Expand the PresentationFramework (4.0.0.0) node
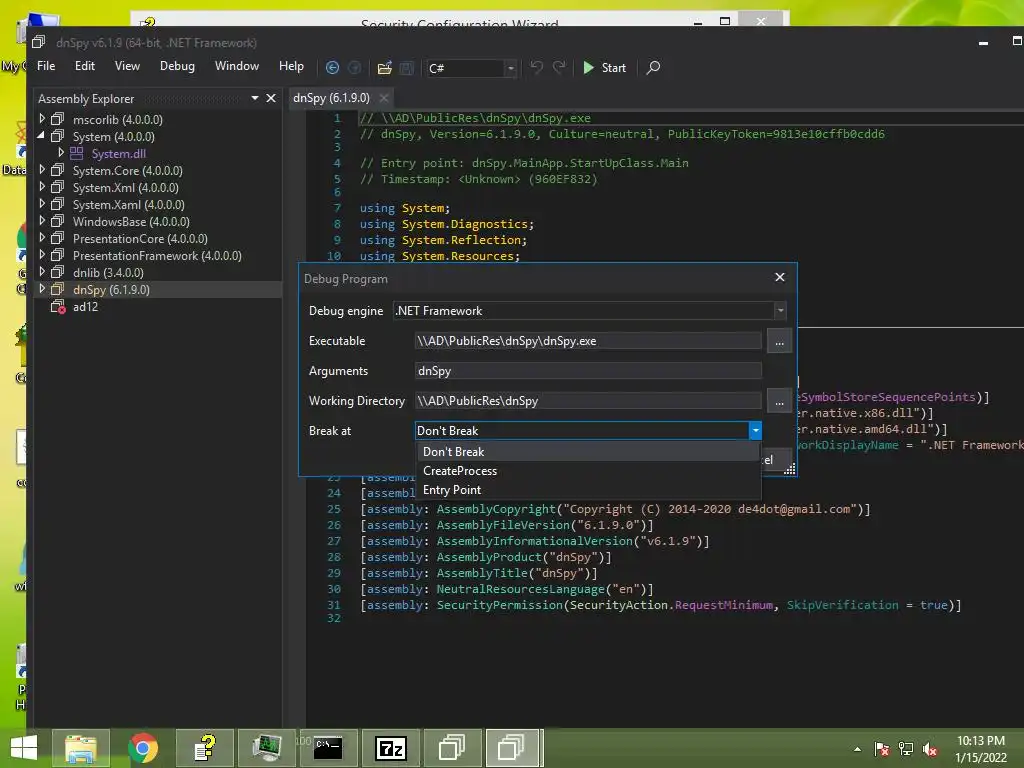This screenshot has width=1024, height=768. coord(42,255)
